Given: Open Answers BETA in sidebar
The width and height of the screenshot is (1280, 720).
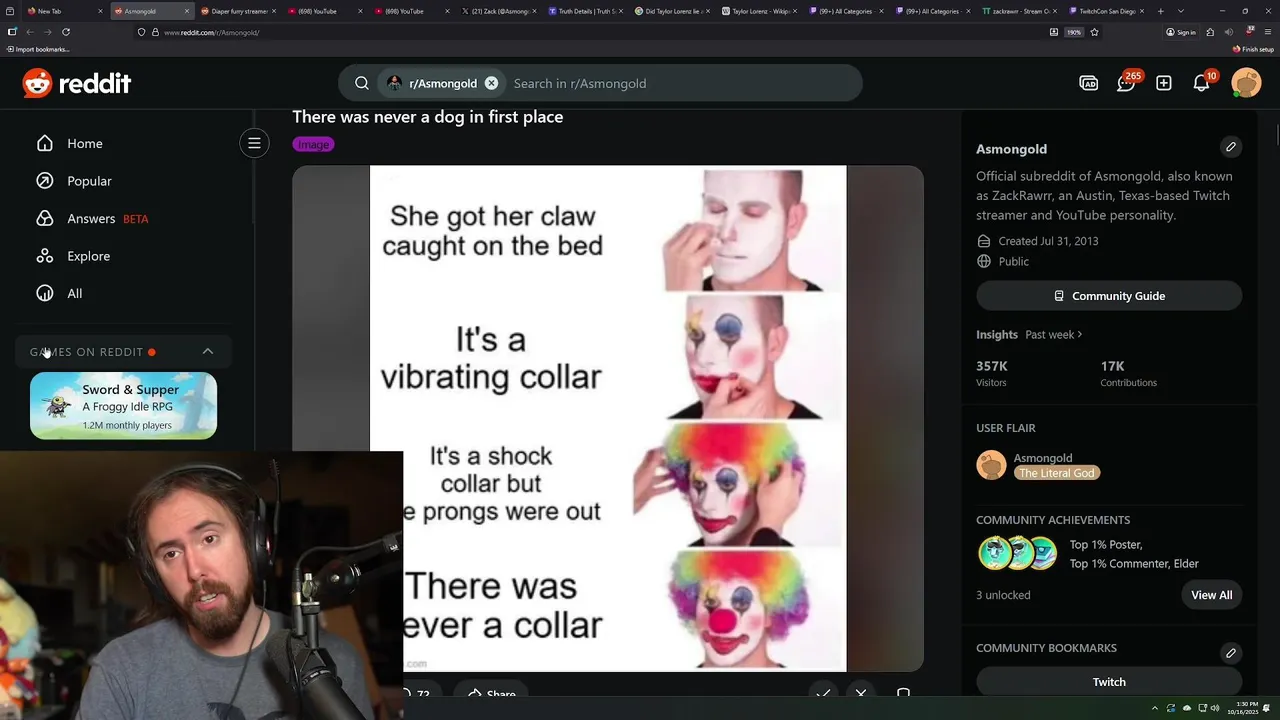Looking at the screenshot, I should (107, 219).
